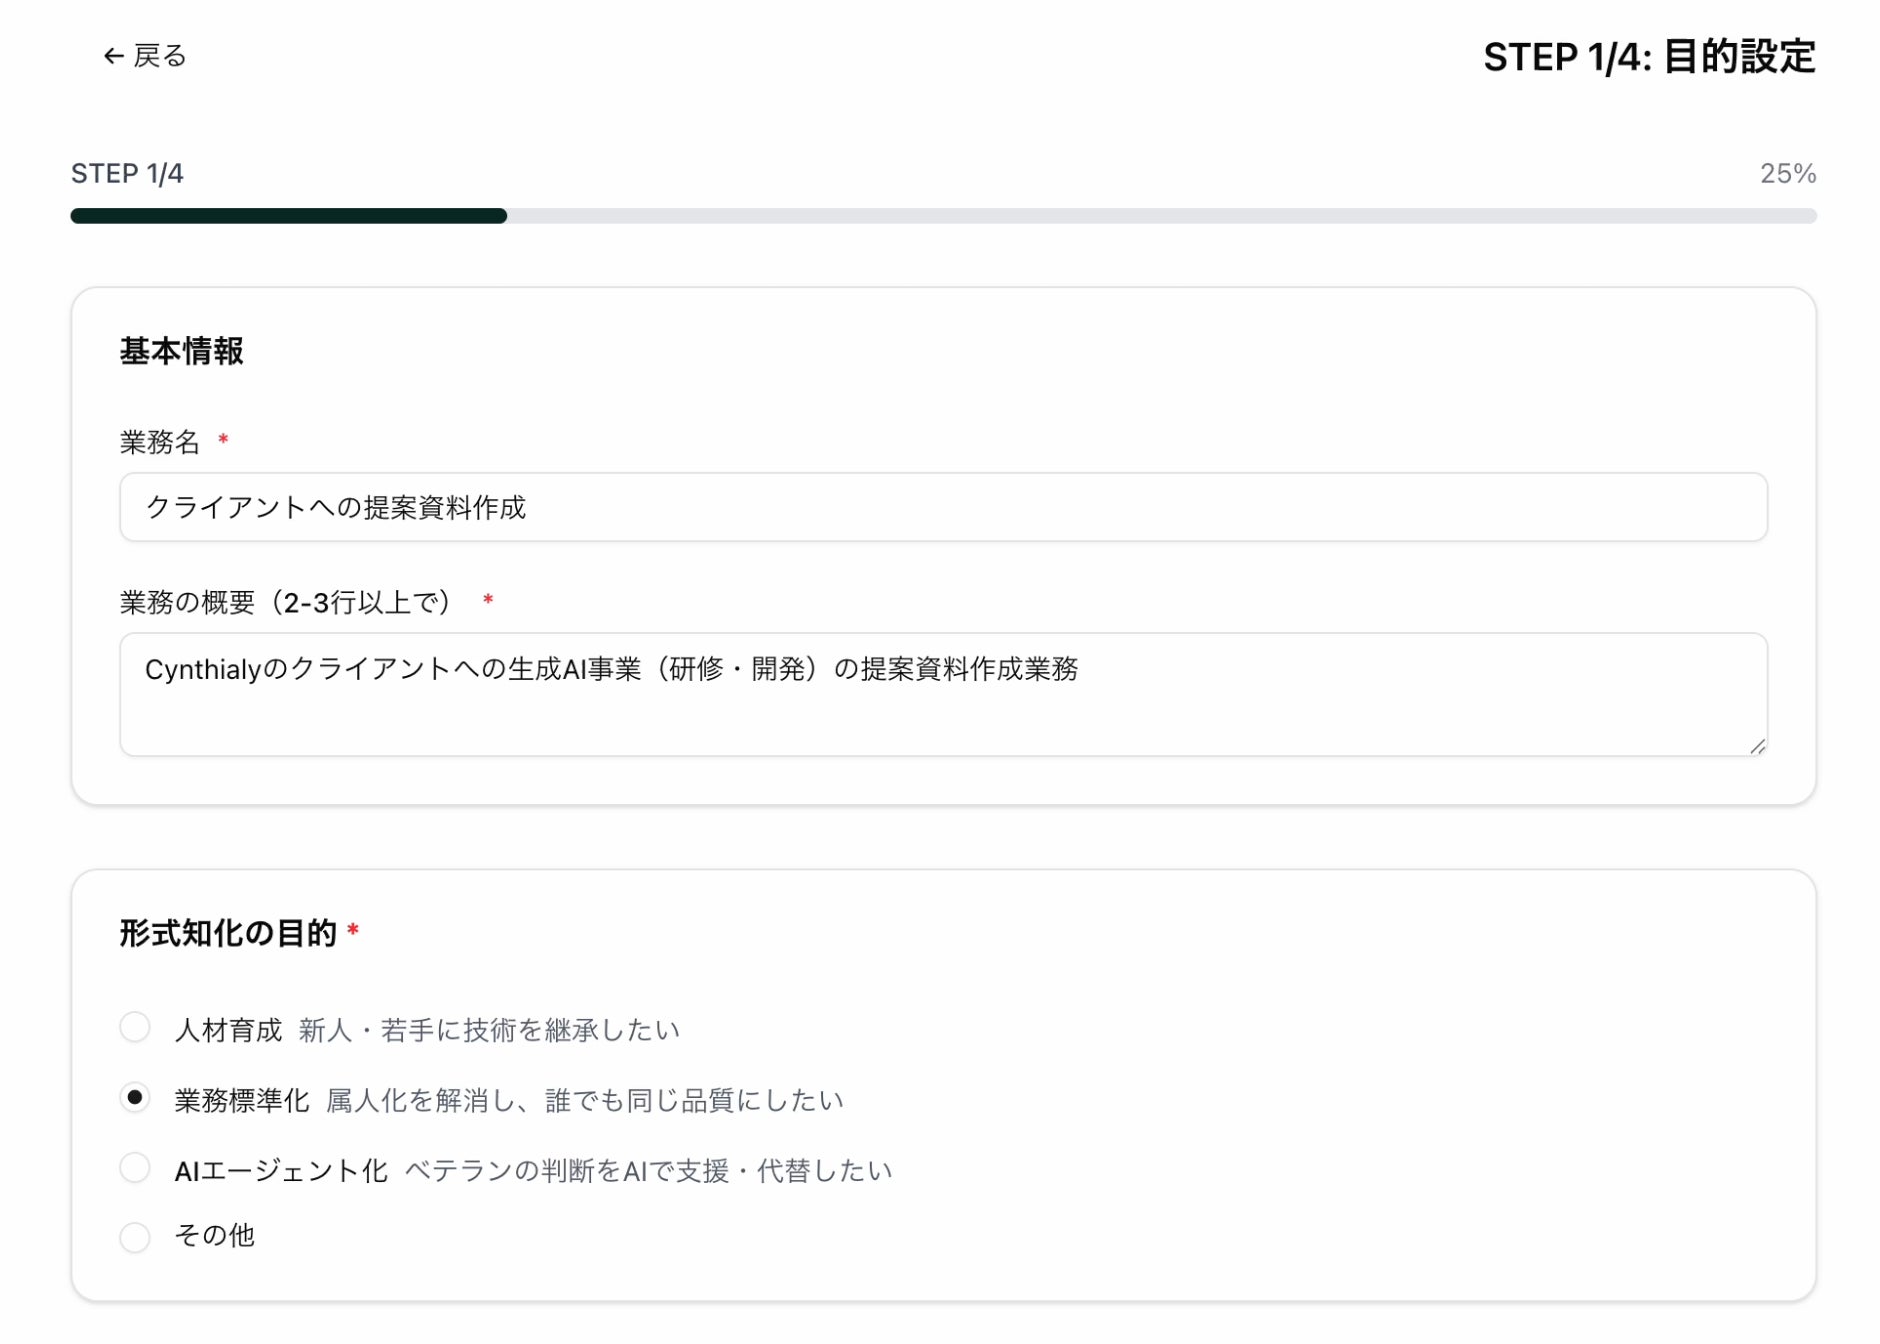Click the STEP 1/4: 目的設定 page title
Image resolution: width=1880 pixels, height=1344 pixels.
point(1648,57)
